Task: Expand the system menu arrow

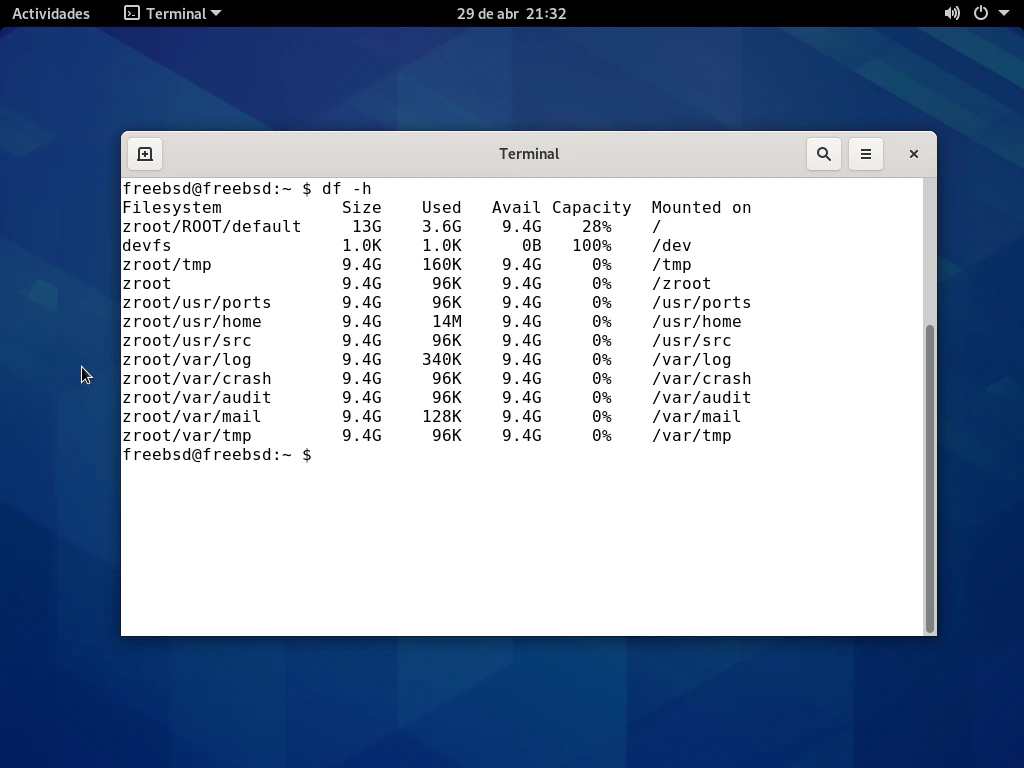Action: (x=1004, y=13)
